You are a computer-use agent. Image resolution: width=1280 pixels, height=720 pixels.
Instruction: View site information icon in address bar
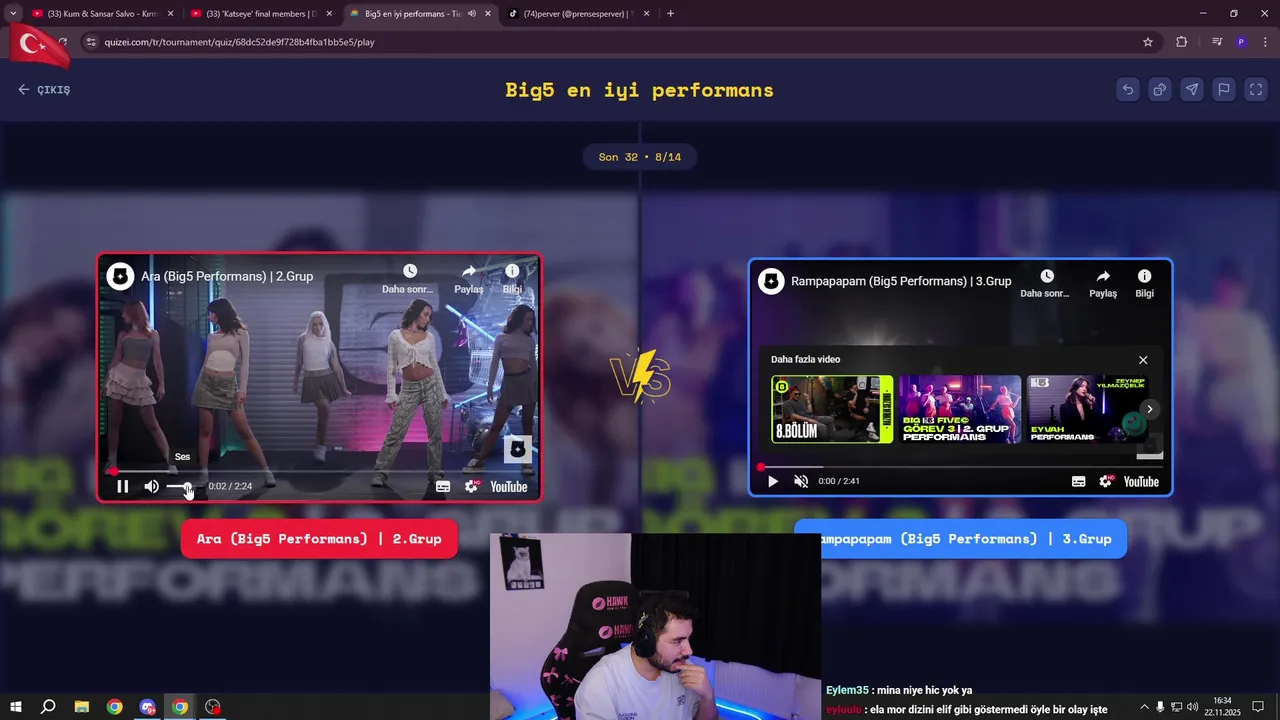[x=91, y=42]
